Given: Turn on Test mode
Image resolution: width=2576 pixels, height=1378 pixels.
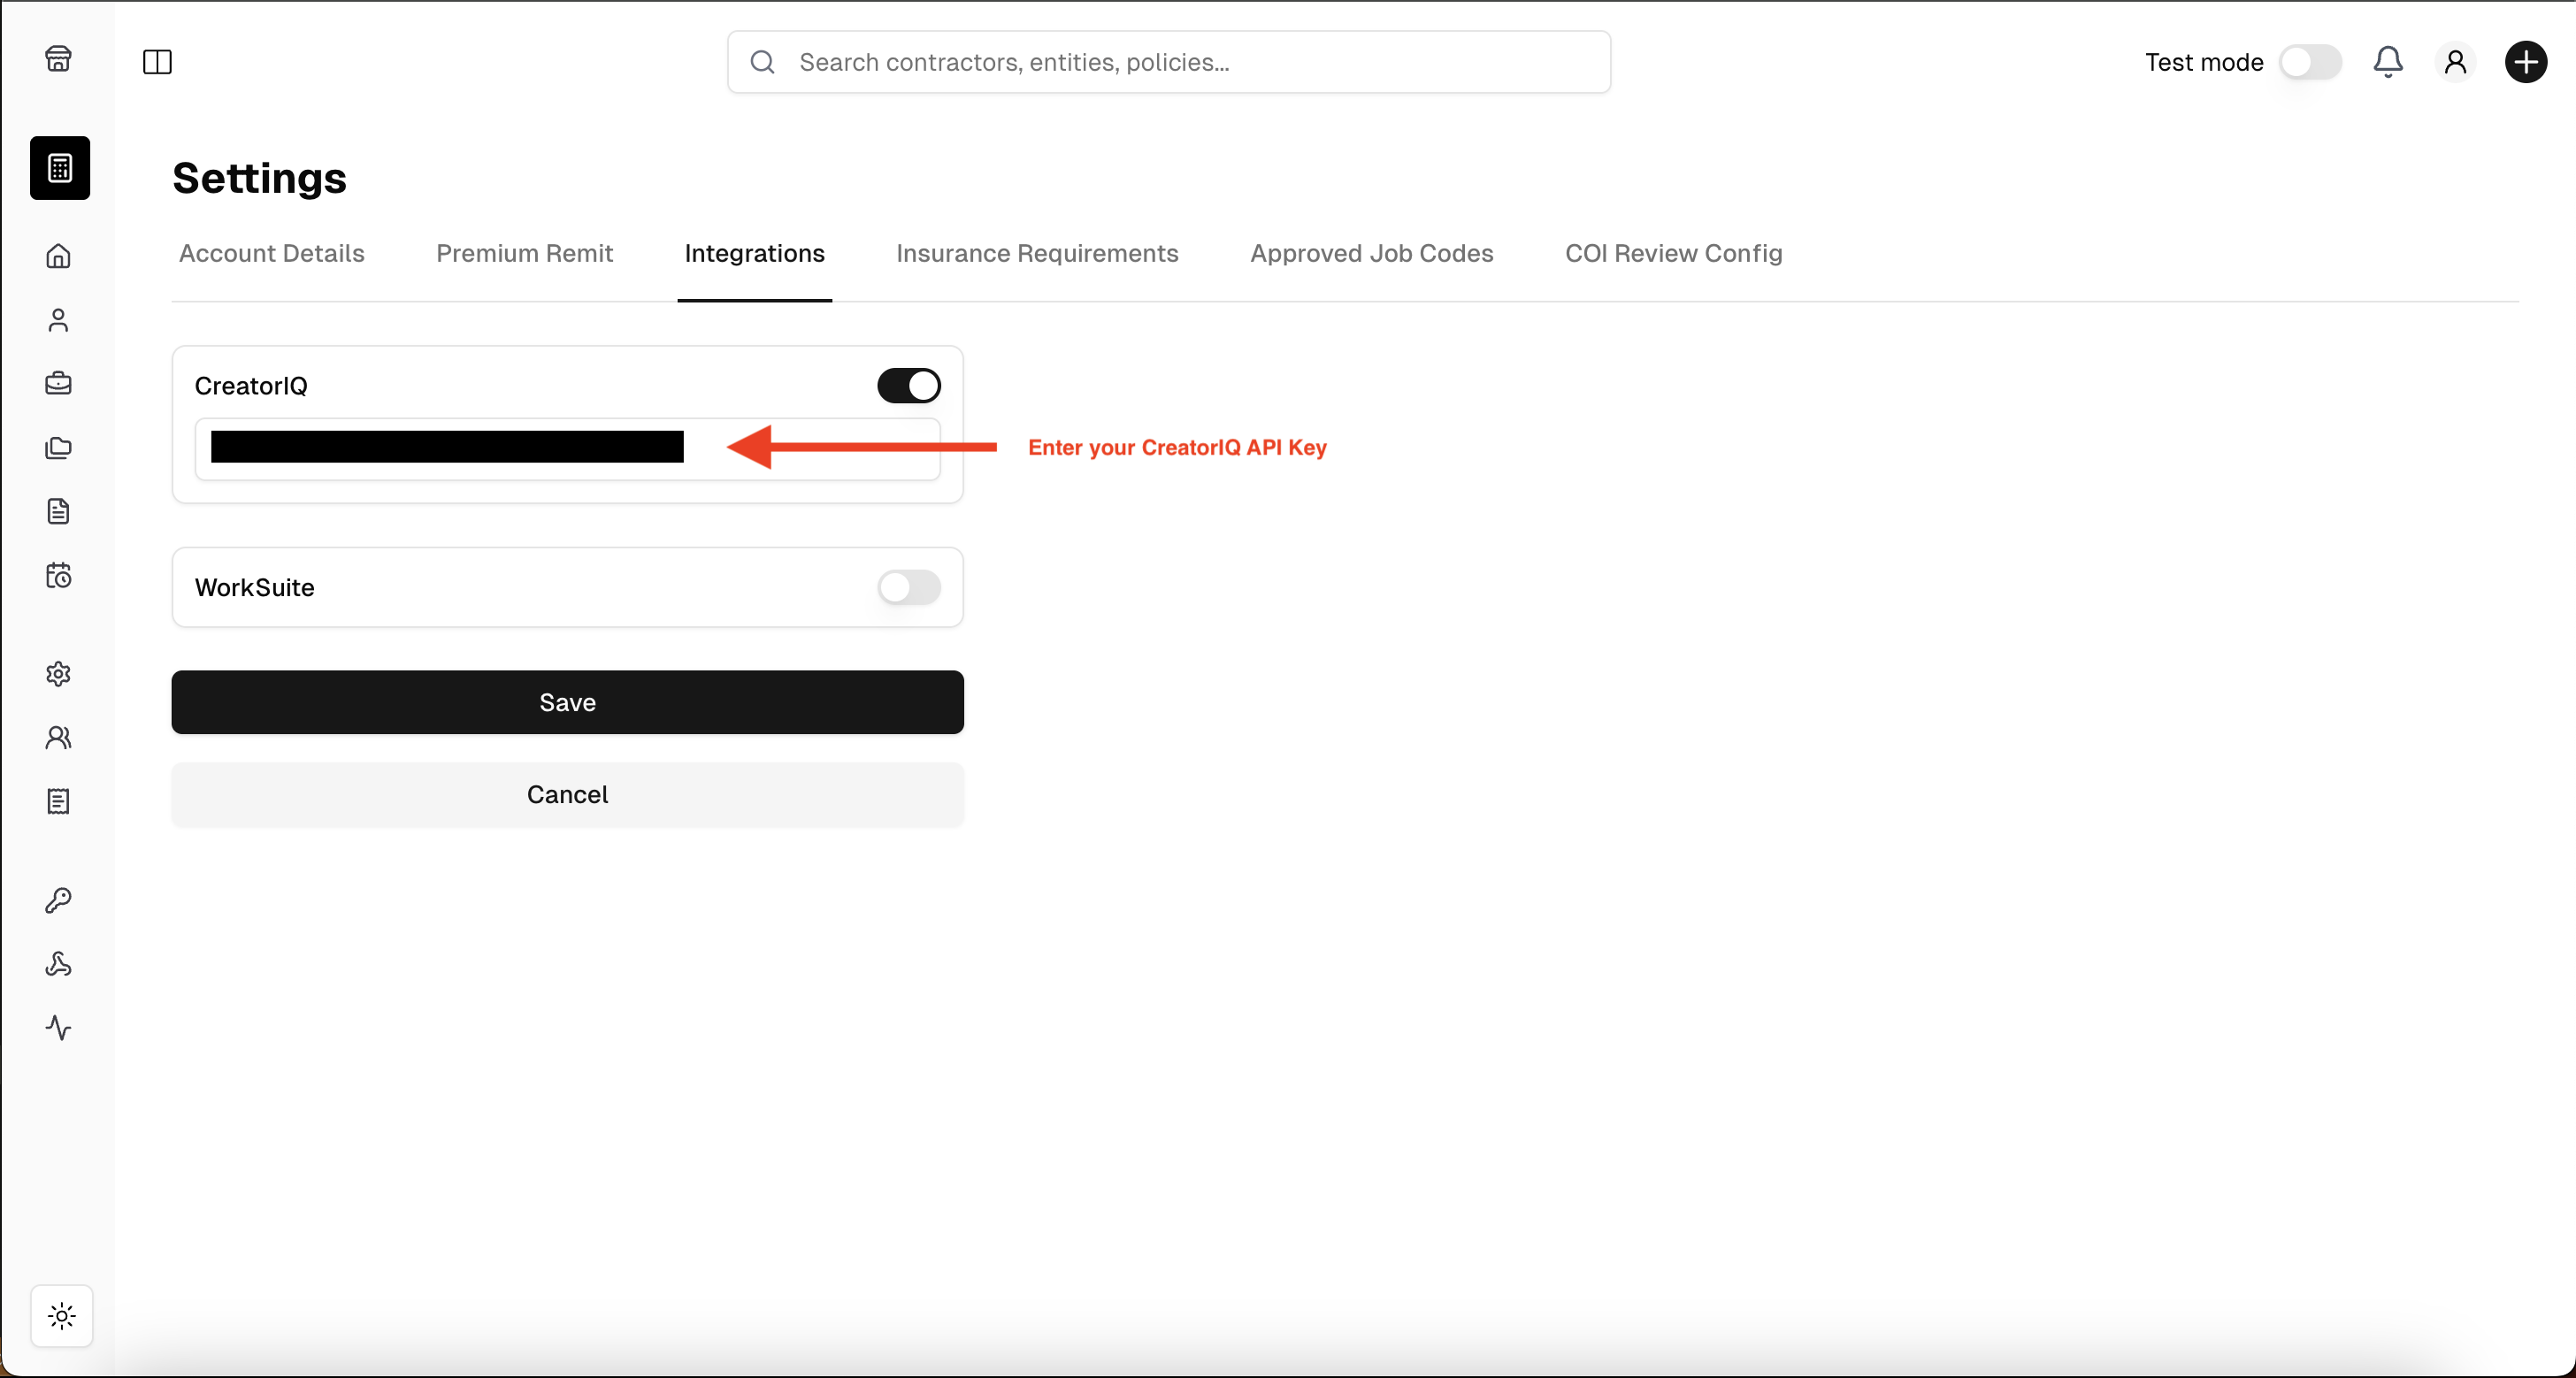Looking at the screenshot, I should click(x=2311, y=62).
